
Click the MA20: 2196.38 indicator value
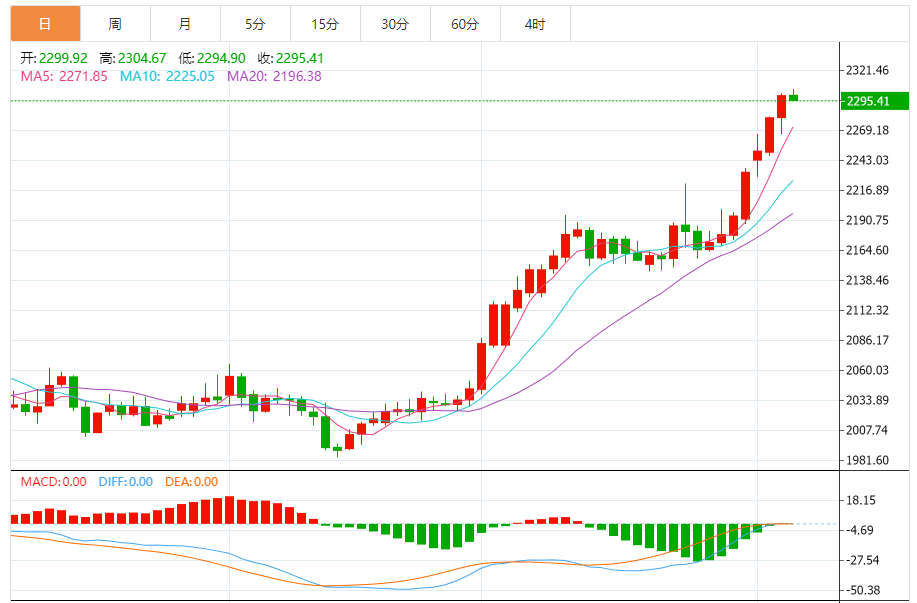274,76
